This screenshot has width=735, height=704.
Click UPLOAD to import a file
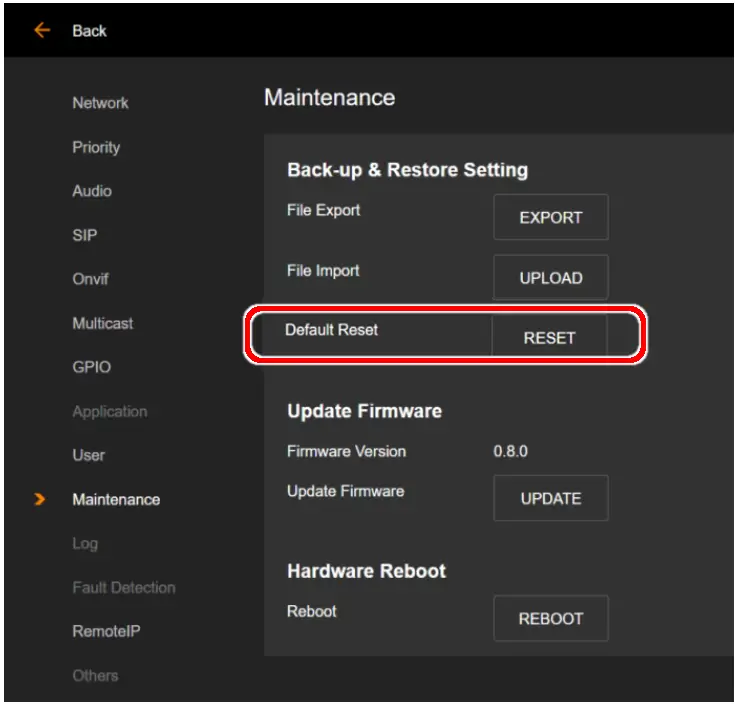click(x=550, y=278)
